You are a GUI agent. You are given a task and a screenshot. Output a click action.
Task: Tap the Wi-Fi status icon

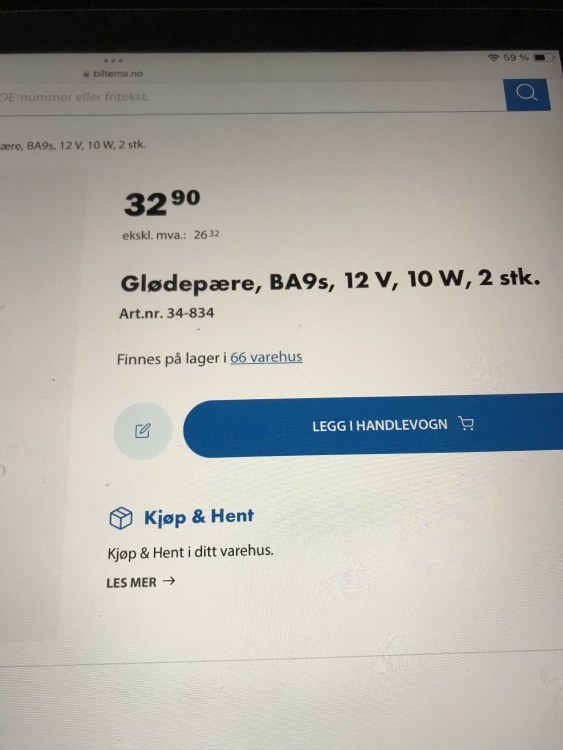(493, 58)
